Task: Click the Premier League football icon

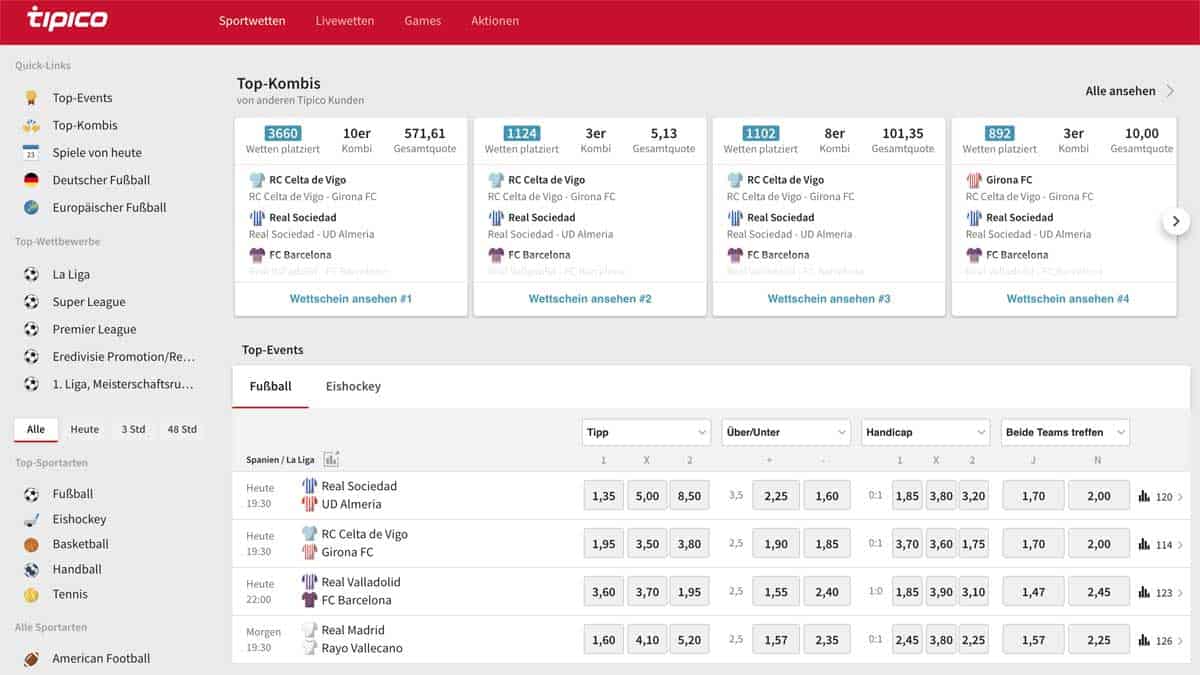Action: click(31, 329)
